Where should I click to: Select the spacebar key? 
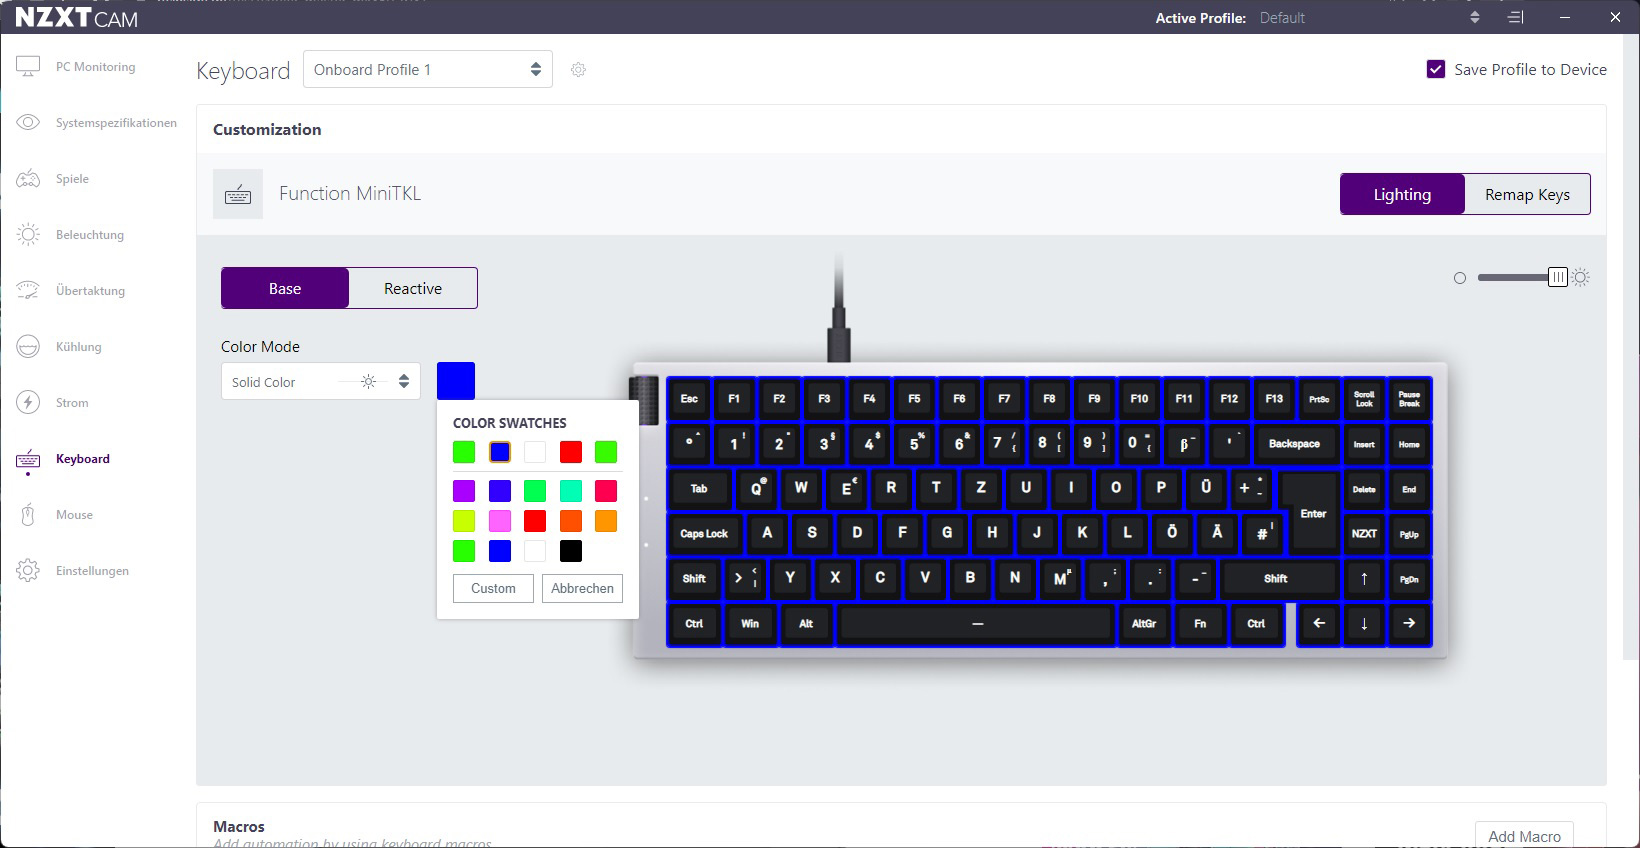(x=977, y=624)
